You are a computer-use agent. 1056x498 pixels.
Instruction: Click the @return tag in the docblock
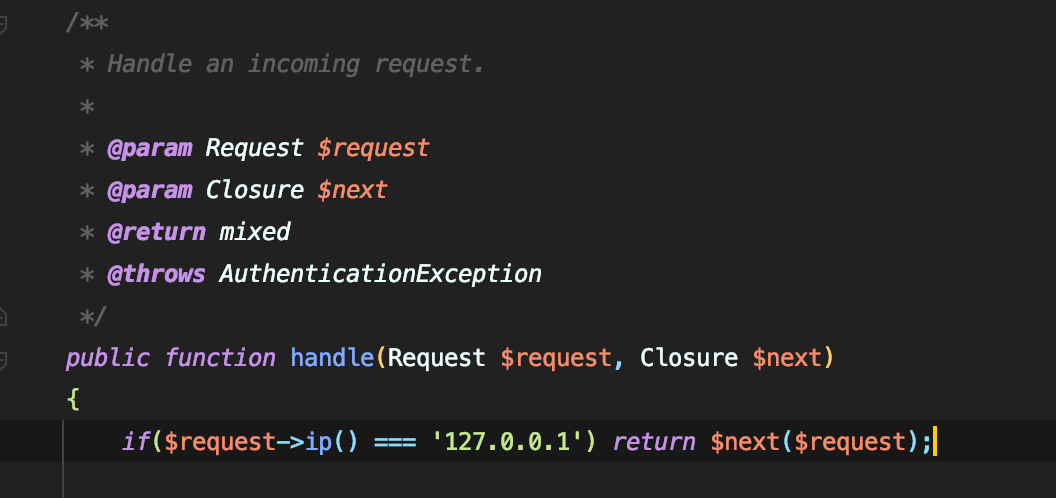coord(156,232)
